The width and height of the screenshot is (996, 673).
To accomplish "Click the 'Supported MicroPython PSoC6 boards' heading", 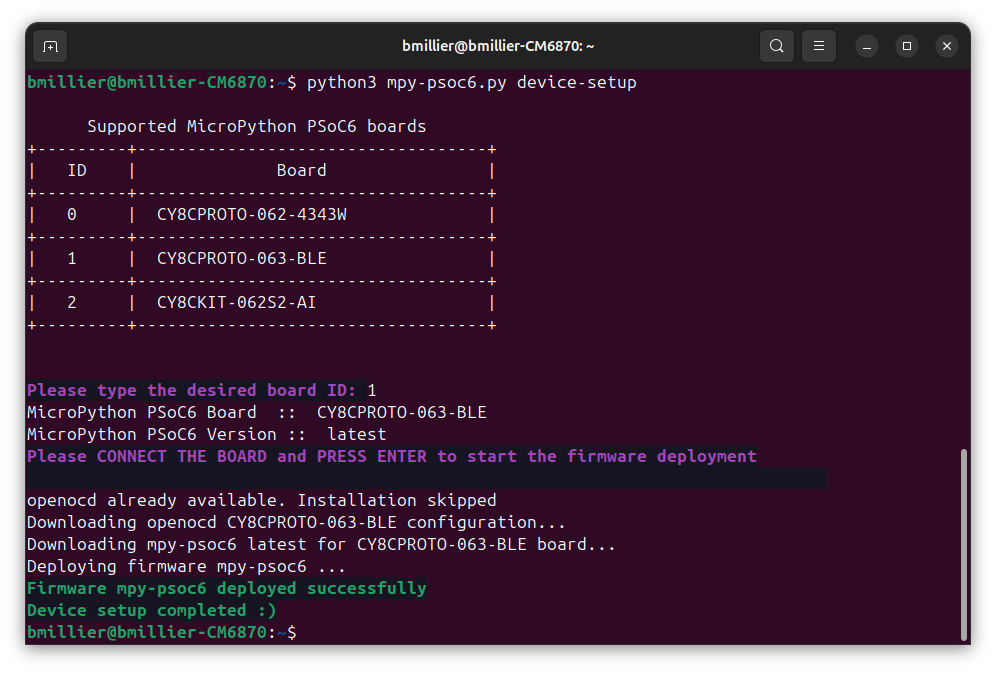I will [257, 126].
